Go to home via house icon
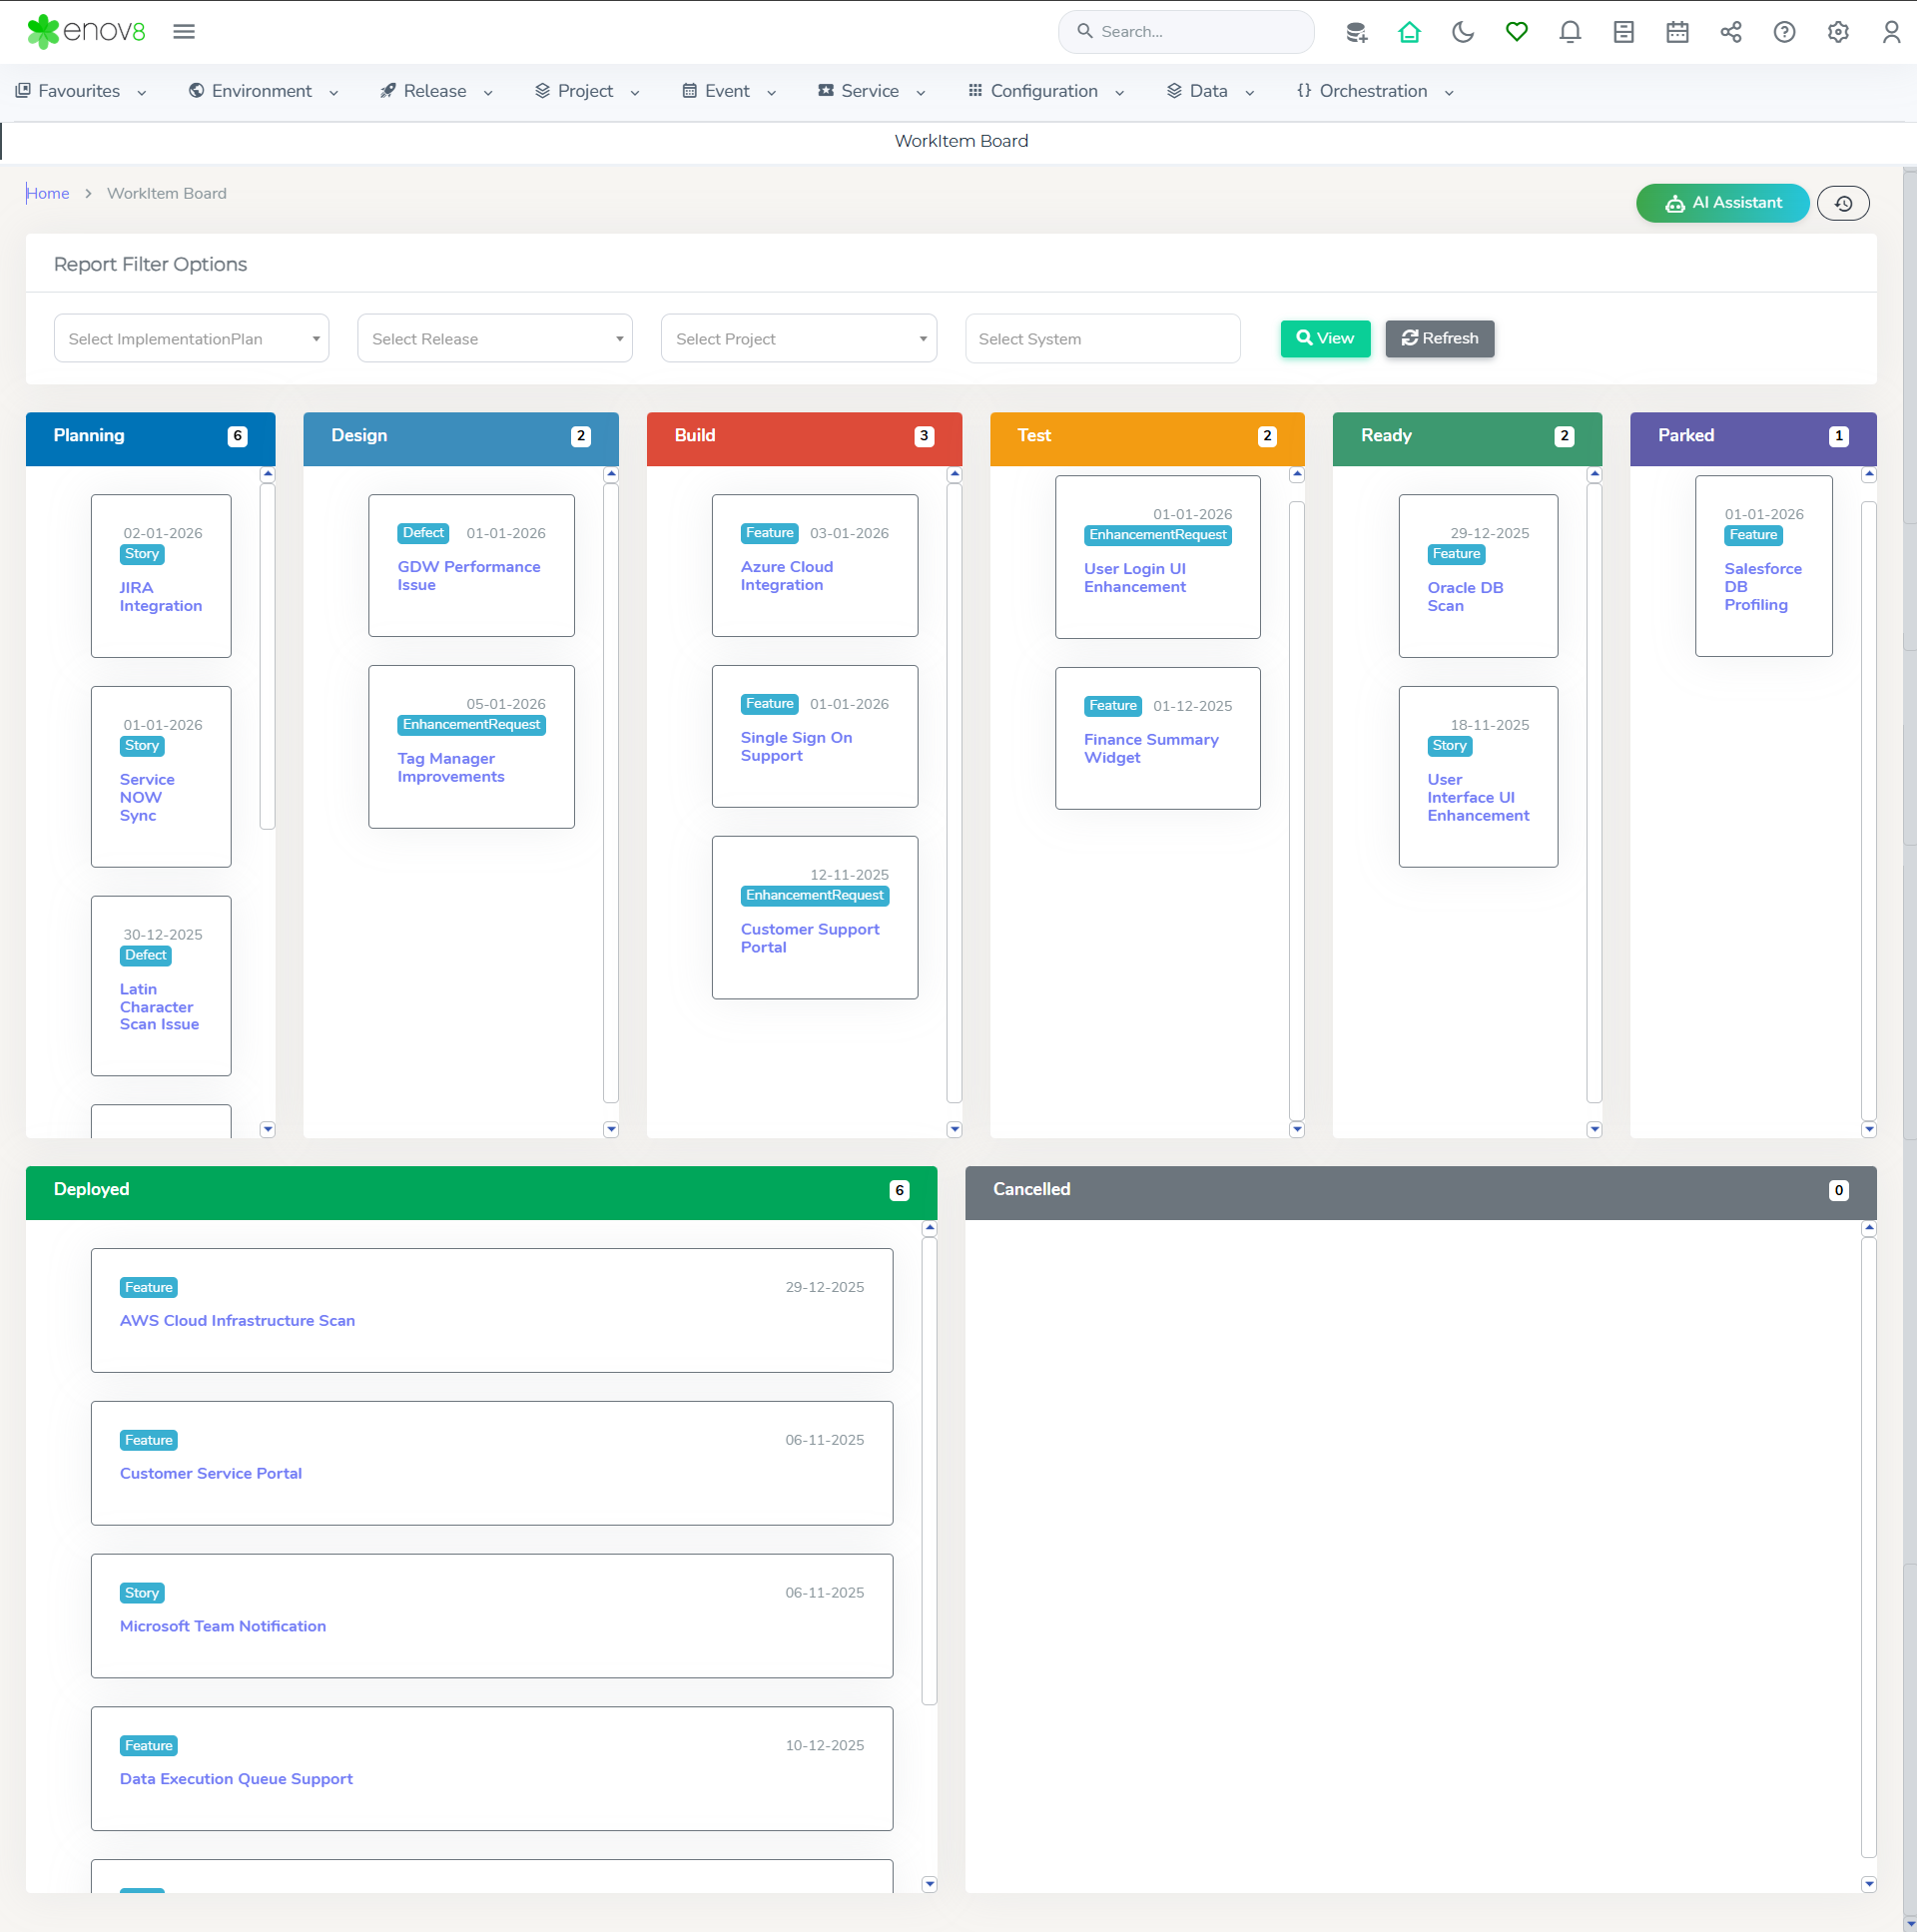This screenshot has width=1917, height=1932. tap(1409, 32)
